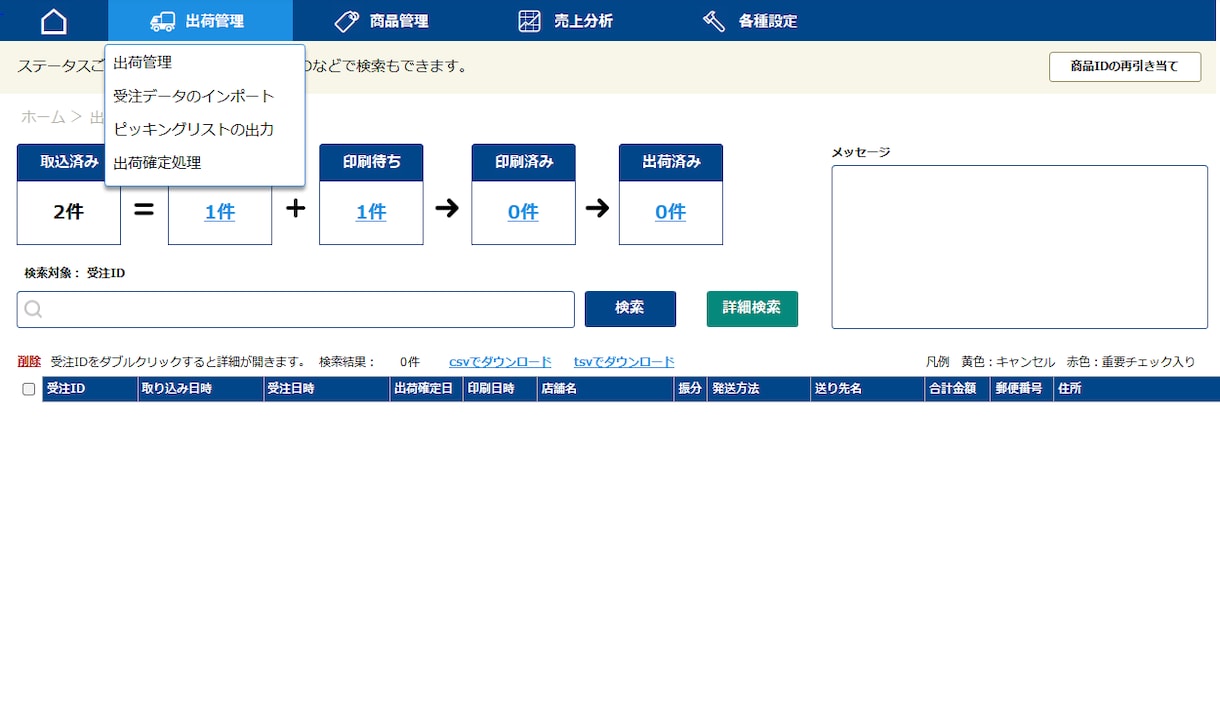The height and width of the screenshot is (705, 1220).
Task: Download results via tsvでダウンロード
Action: coord(624,362)
